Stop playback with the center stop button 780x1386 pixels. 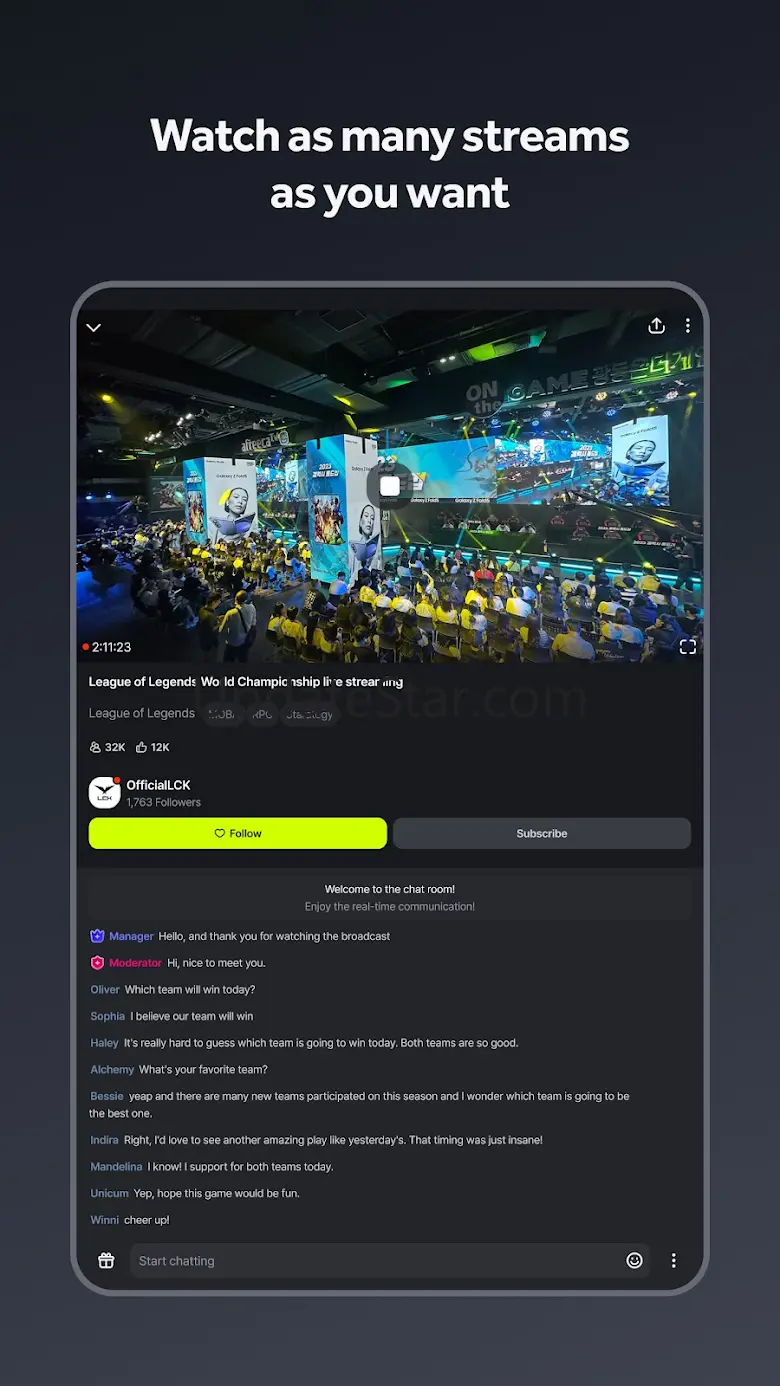point(390,486)
